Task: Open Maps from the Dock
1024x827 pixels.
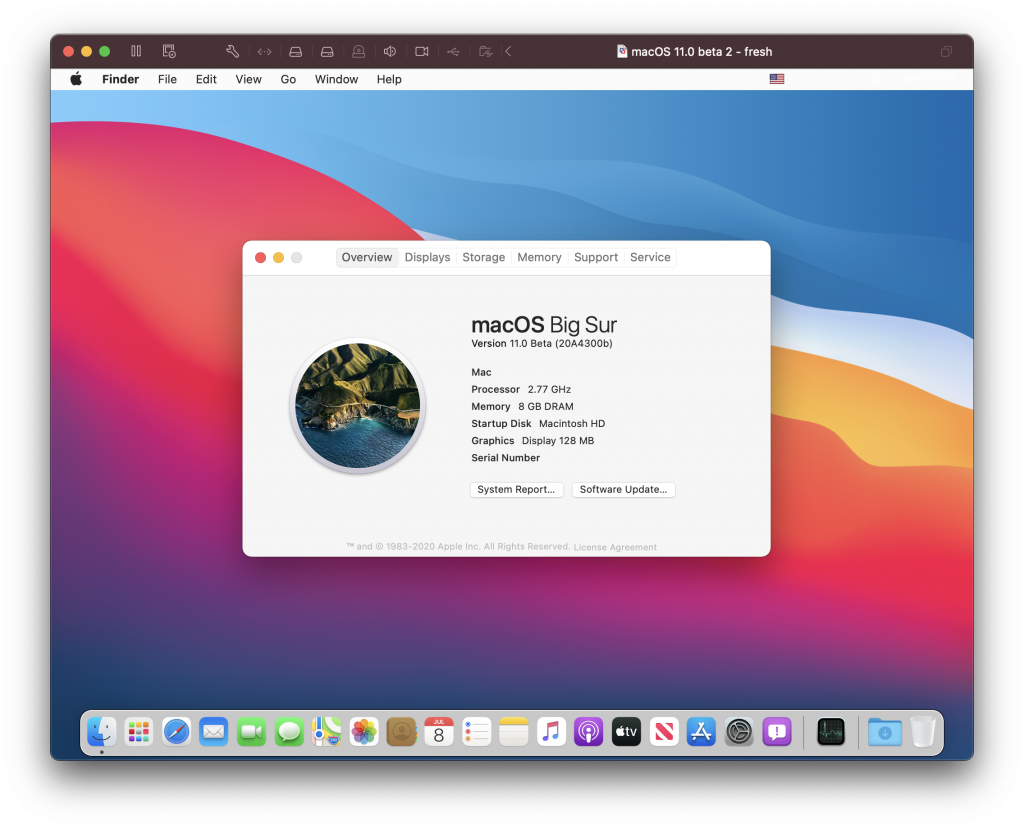Action: click(327, 732)
